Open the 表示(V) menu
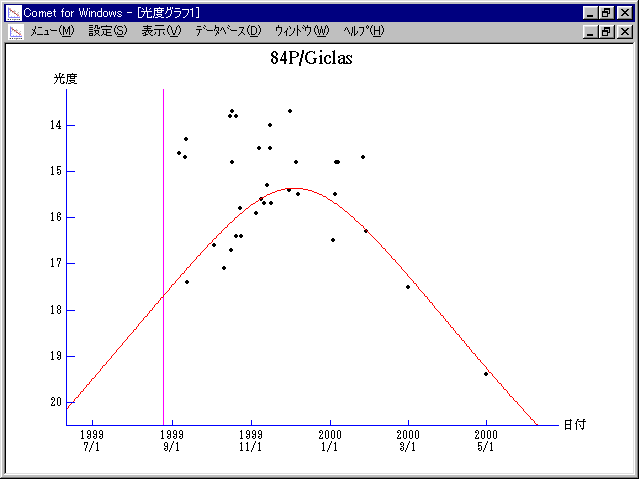The width and height of the screenshot is (639, 479). point(161,31)
